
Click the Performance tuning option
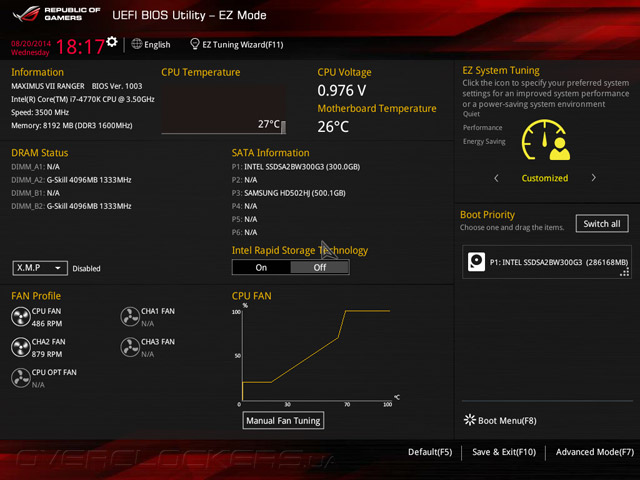[482, 128]
